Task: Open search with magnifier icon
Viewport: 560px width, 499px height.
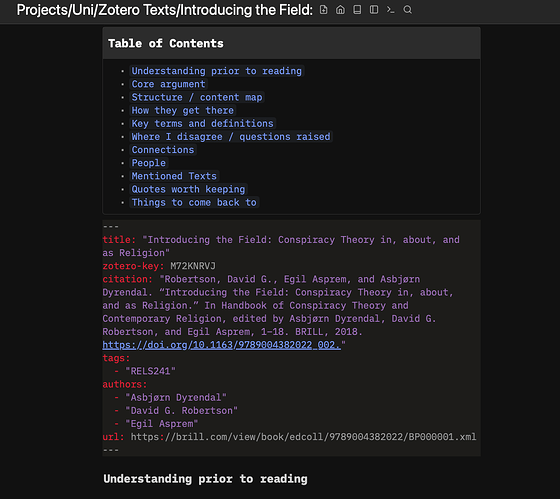Action: [408, 10]
